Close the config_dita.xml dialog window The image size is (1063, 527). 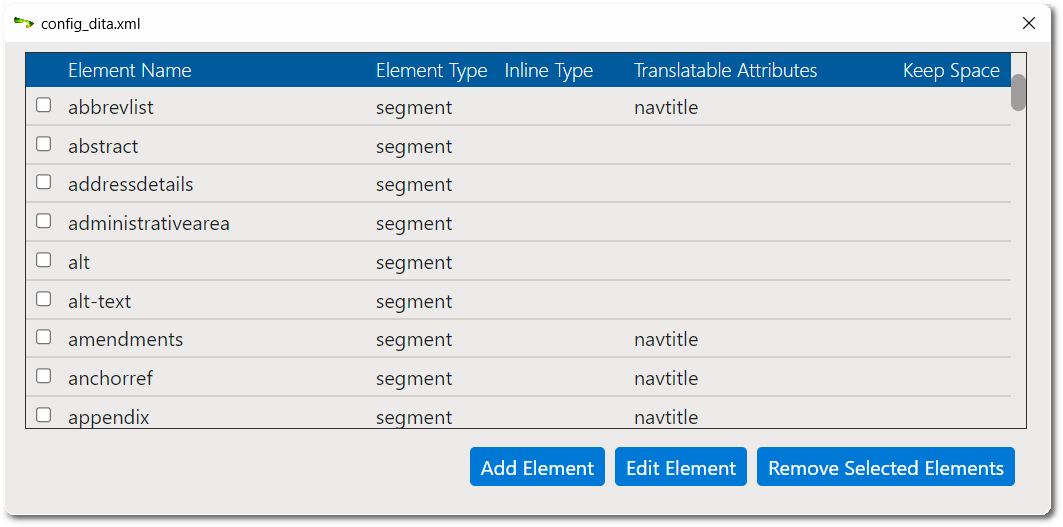[1028, 23]
